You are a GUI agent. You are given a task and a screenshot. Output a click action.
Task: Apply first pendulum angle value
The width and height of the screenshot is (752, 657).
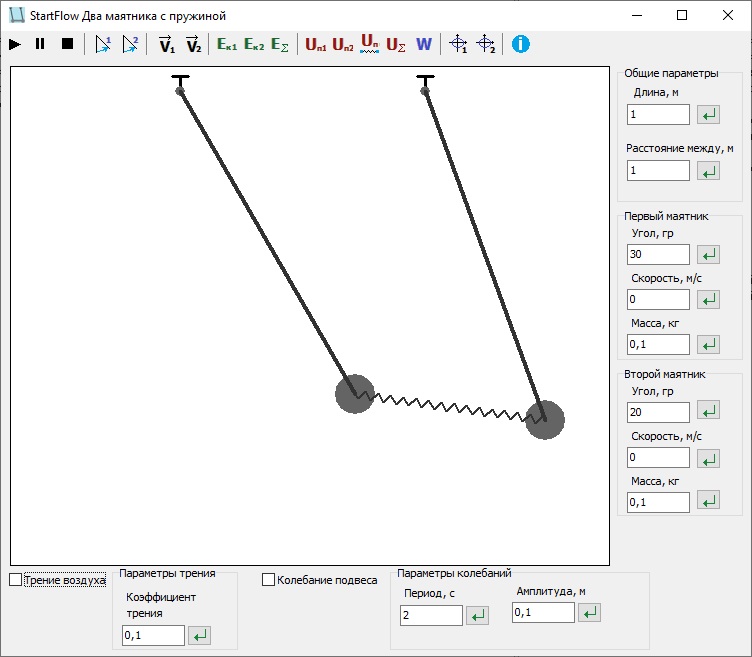(x=708, y=254)
